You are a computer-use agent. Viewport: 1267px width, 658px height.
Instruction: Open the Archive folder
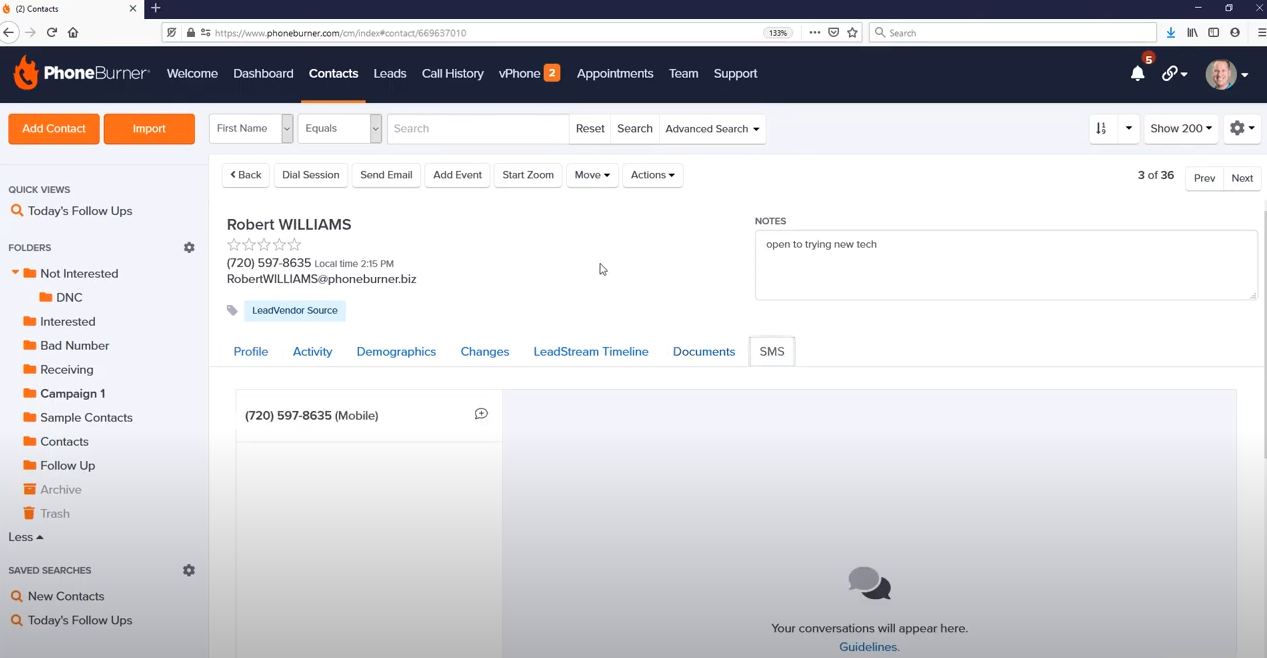click(61, 489)
